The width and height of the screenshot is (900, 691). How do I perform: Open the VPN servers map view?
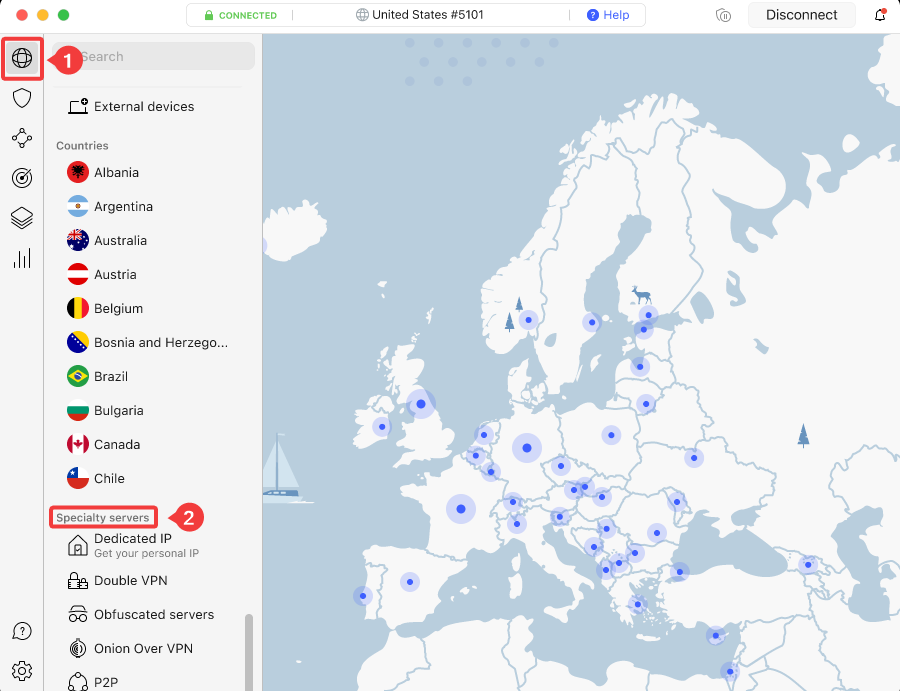tap(22, 58)
